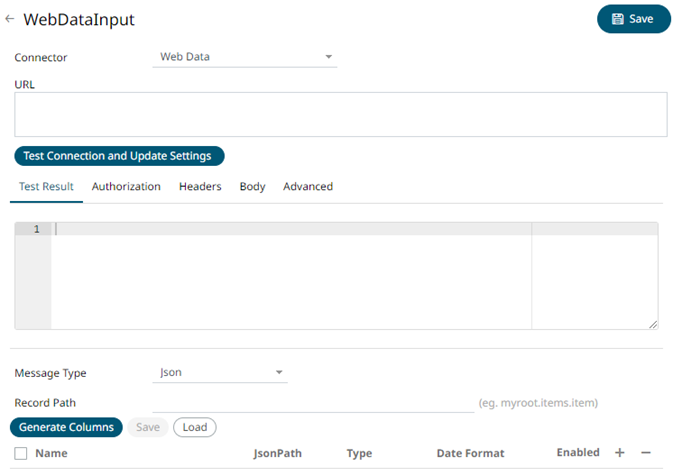Toggle the select-all checkbox beside Name
The height and width of the screenshot is (476, 673).
tap(21, 453)
